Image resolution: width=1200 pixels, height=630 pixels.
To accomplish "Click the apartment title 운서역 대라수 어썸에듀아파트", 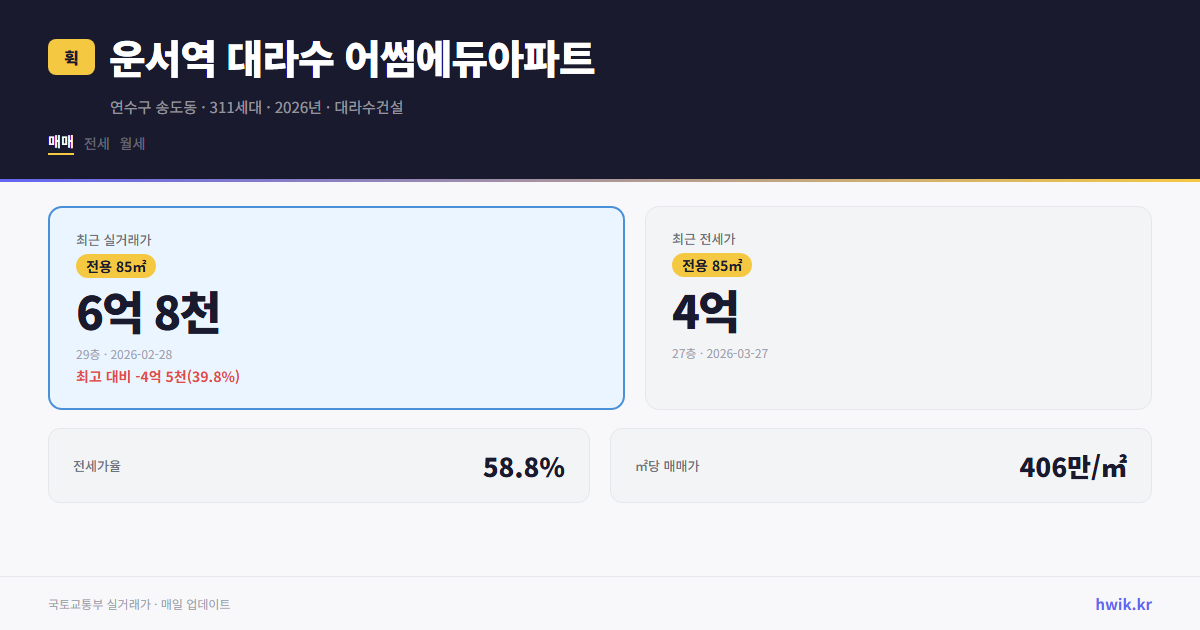I will pos(349,59).
